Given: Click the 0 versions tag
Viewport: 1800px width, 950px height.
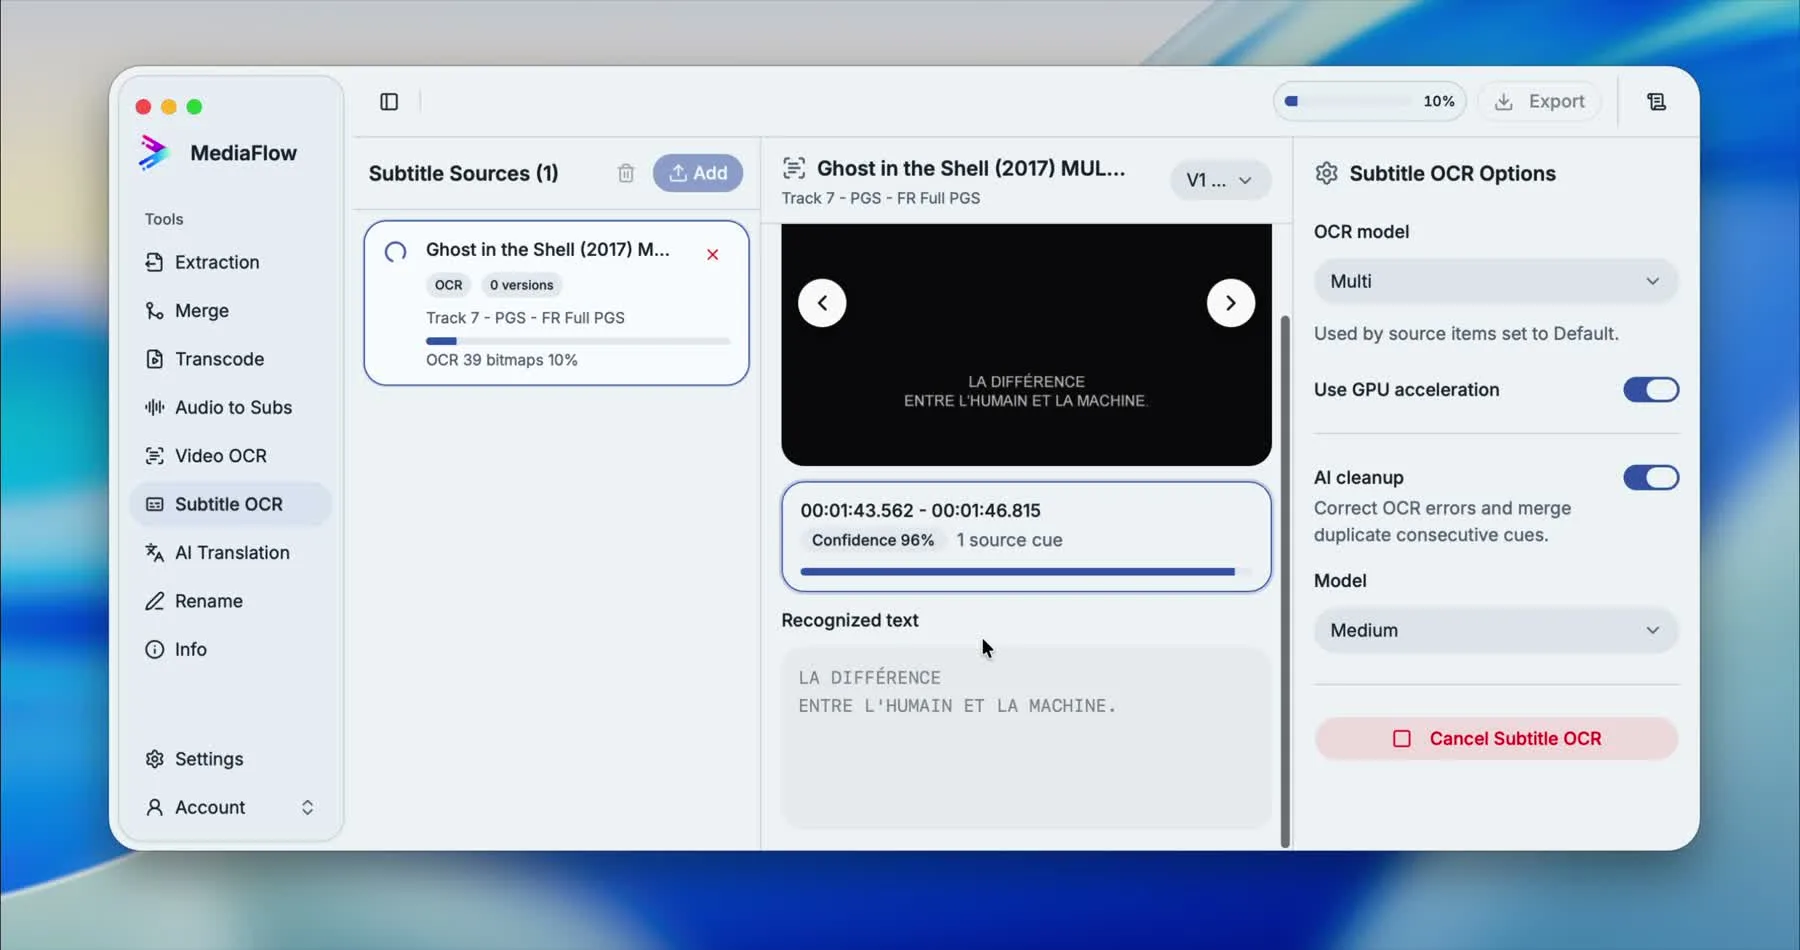Looking at the screenshot, I should [522, 285].
